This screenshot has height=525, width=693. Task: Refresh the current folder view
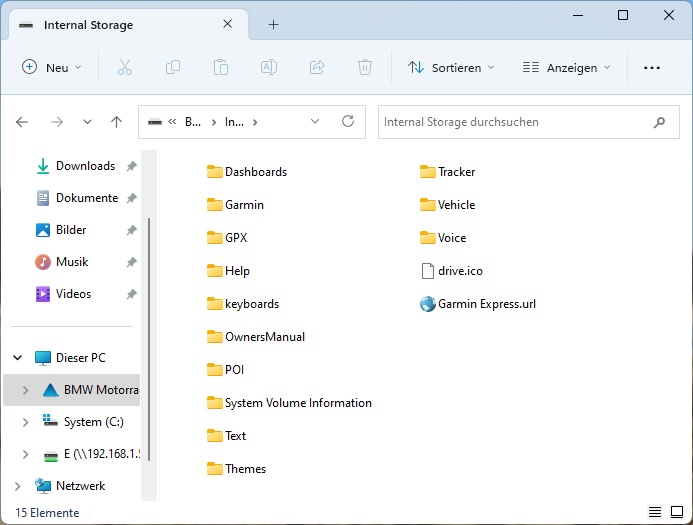click(348, 122)
